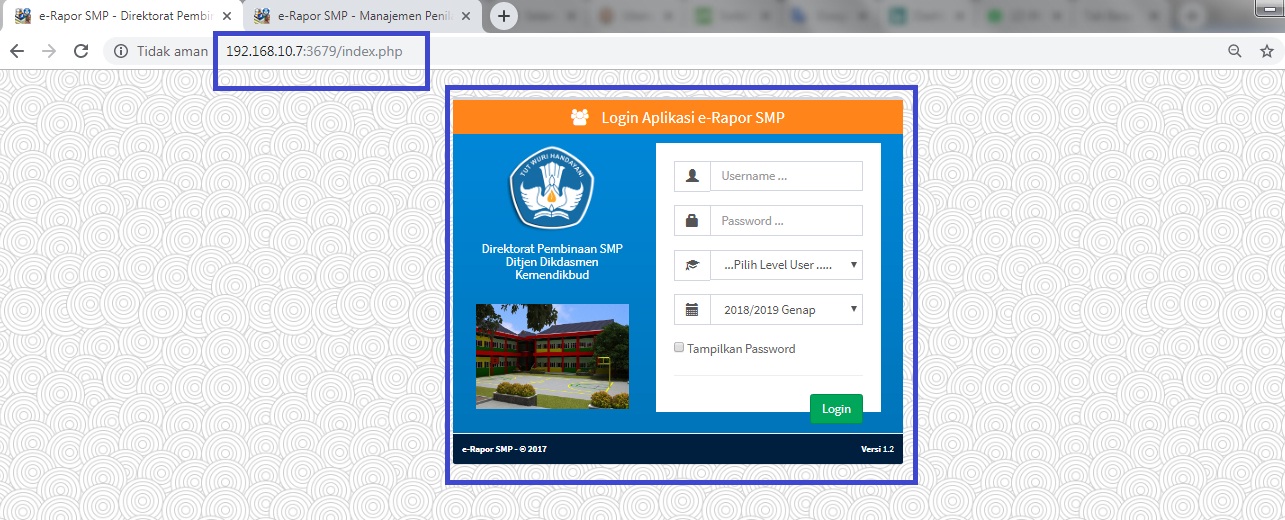
Task: Click the calendar icon beside semester dropdown
Action: (x=692, y=310)
